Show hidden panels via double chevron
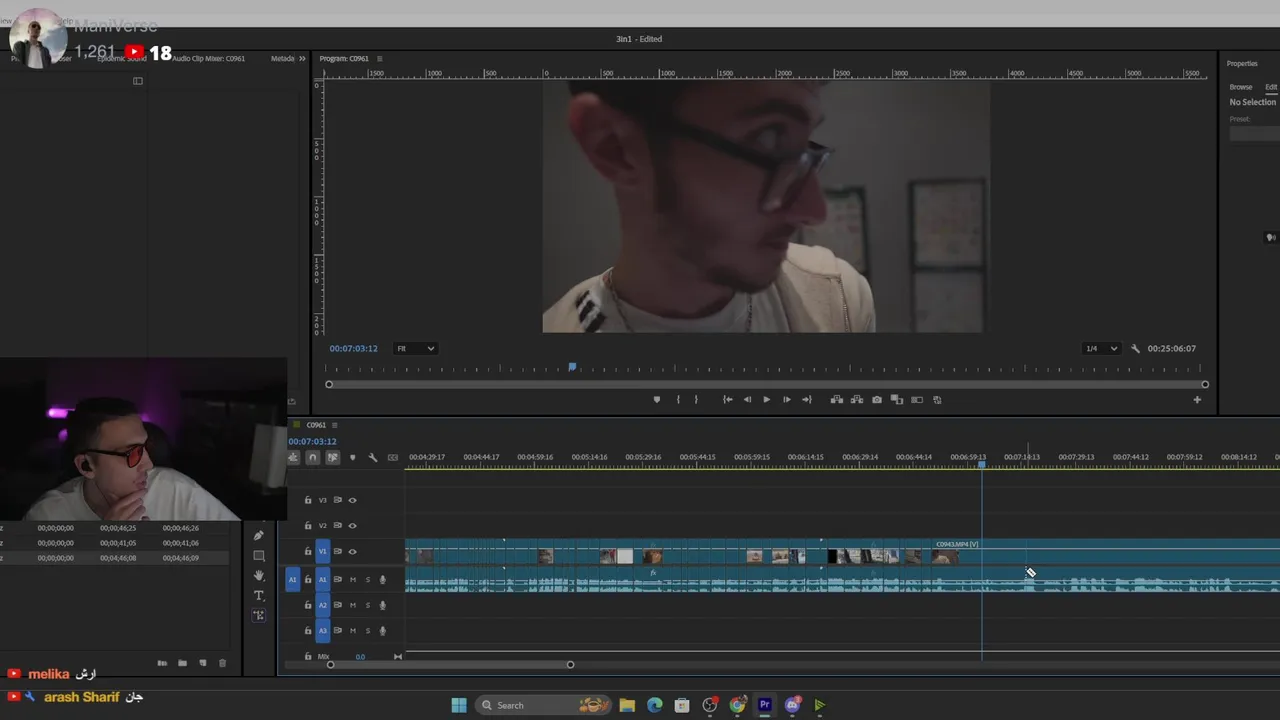Image resolution: width=1280 pixels, height=720 pixels. tap(302, 59)
